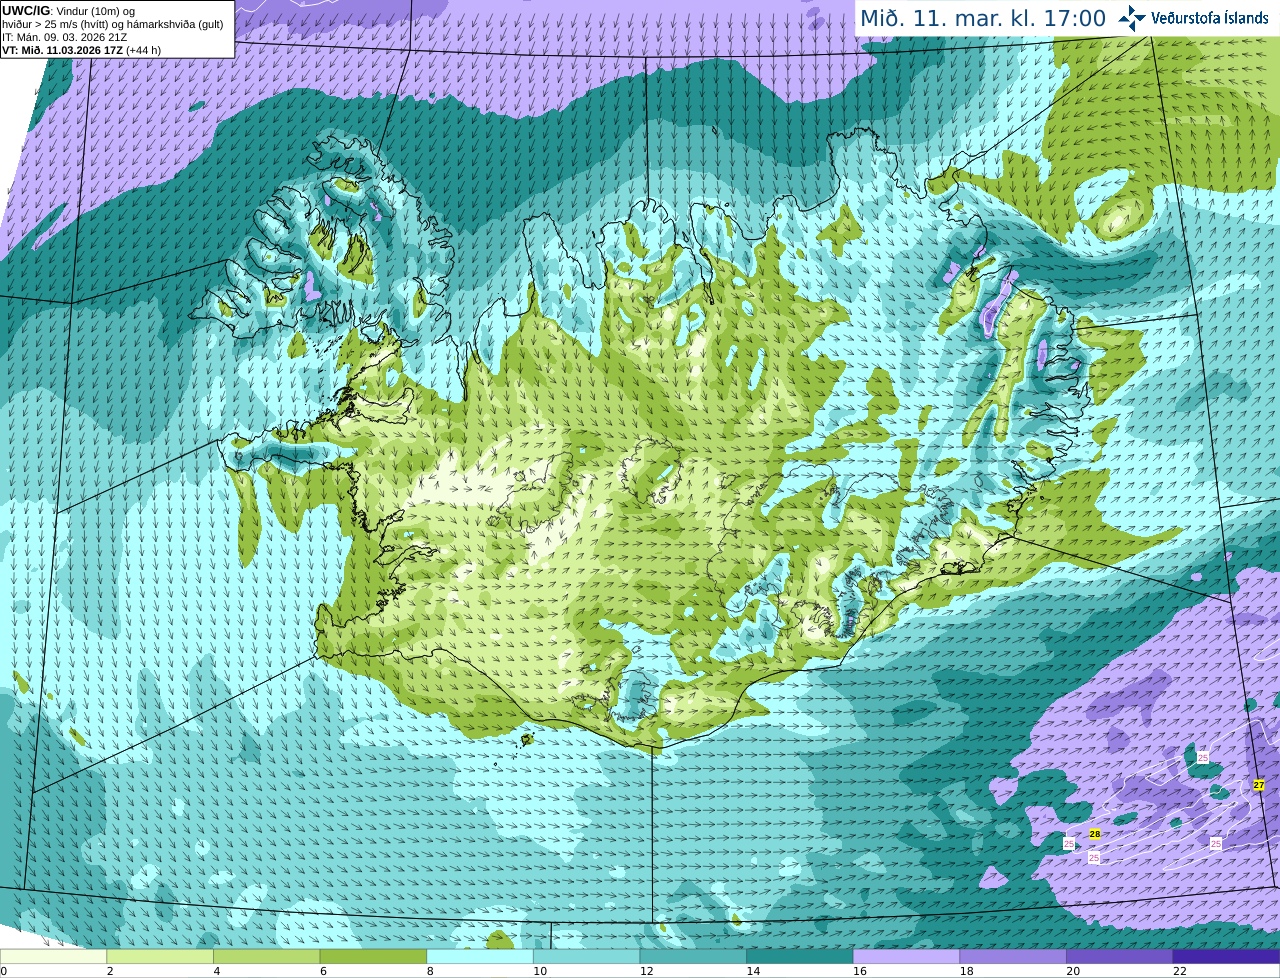Select the yellow max gust label 27
The height and width of the screenshot is (978, 1280).
(x=1259, y=785)
